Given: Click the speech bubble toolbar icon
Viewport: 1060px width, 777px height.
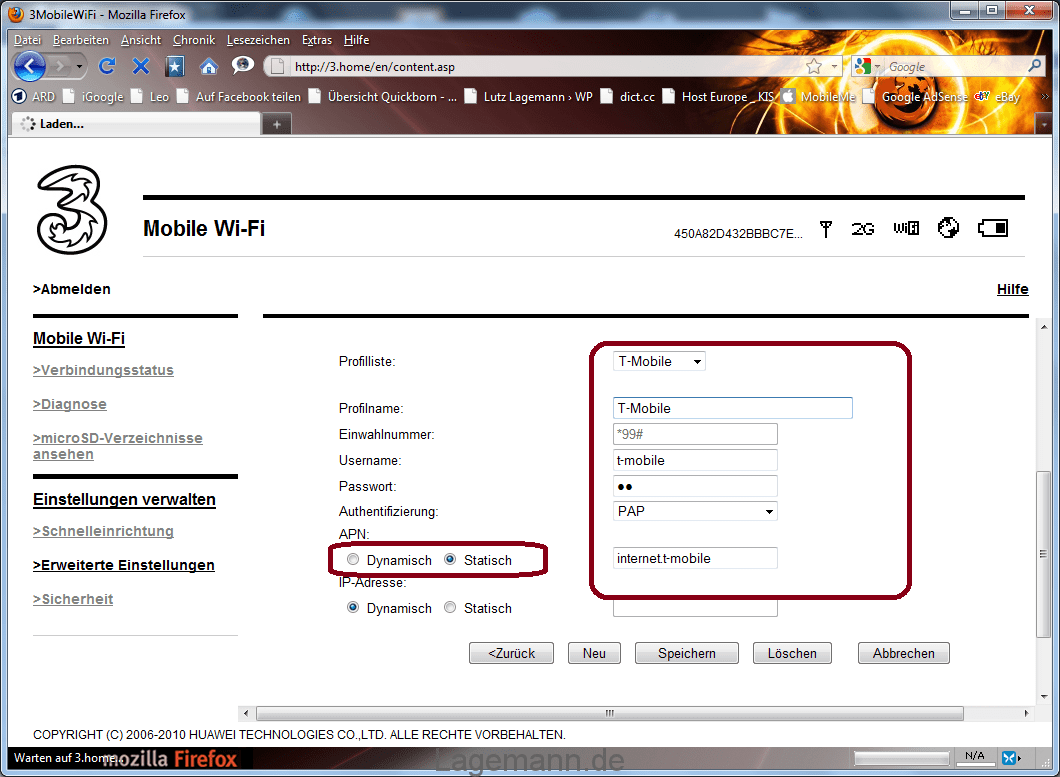Looking at the screenshot, I should (x=242, y=66).
